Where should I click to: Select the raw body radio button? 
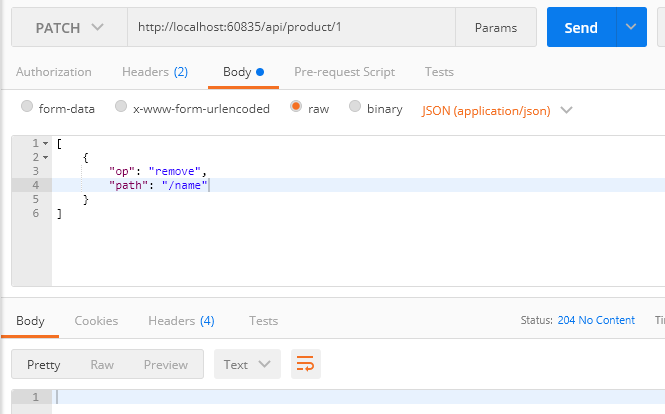click(296, 107)
